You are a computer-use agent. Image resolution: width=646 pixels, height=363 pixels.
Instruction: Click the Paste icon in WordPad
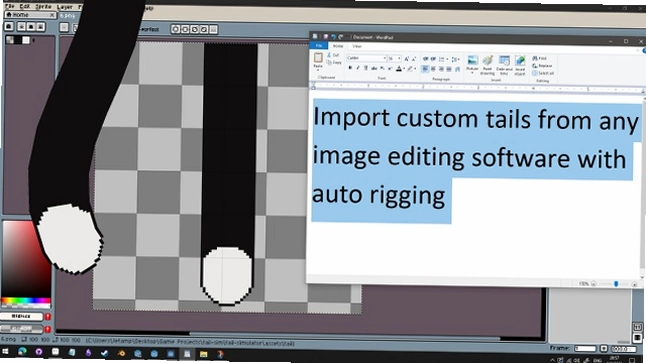[x=318, y=60]
